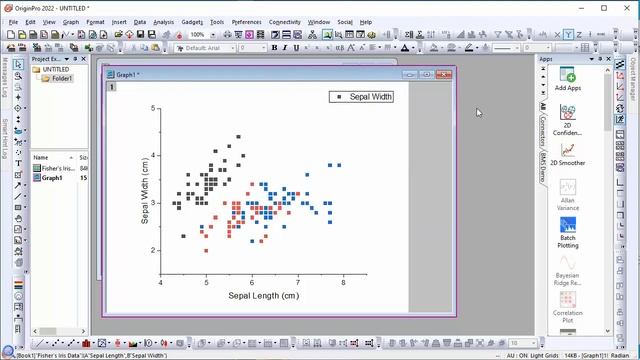The width and height of the screenshot is (640, 360).
Task: Open the zoom 100% dropdown
Action: 213,35
